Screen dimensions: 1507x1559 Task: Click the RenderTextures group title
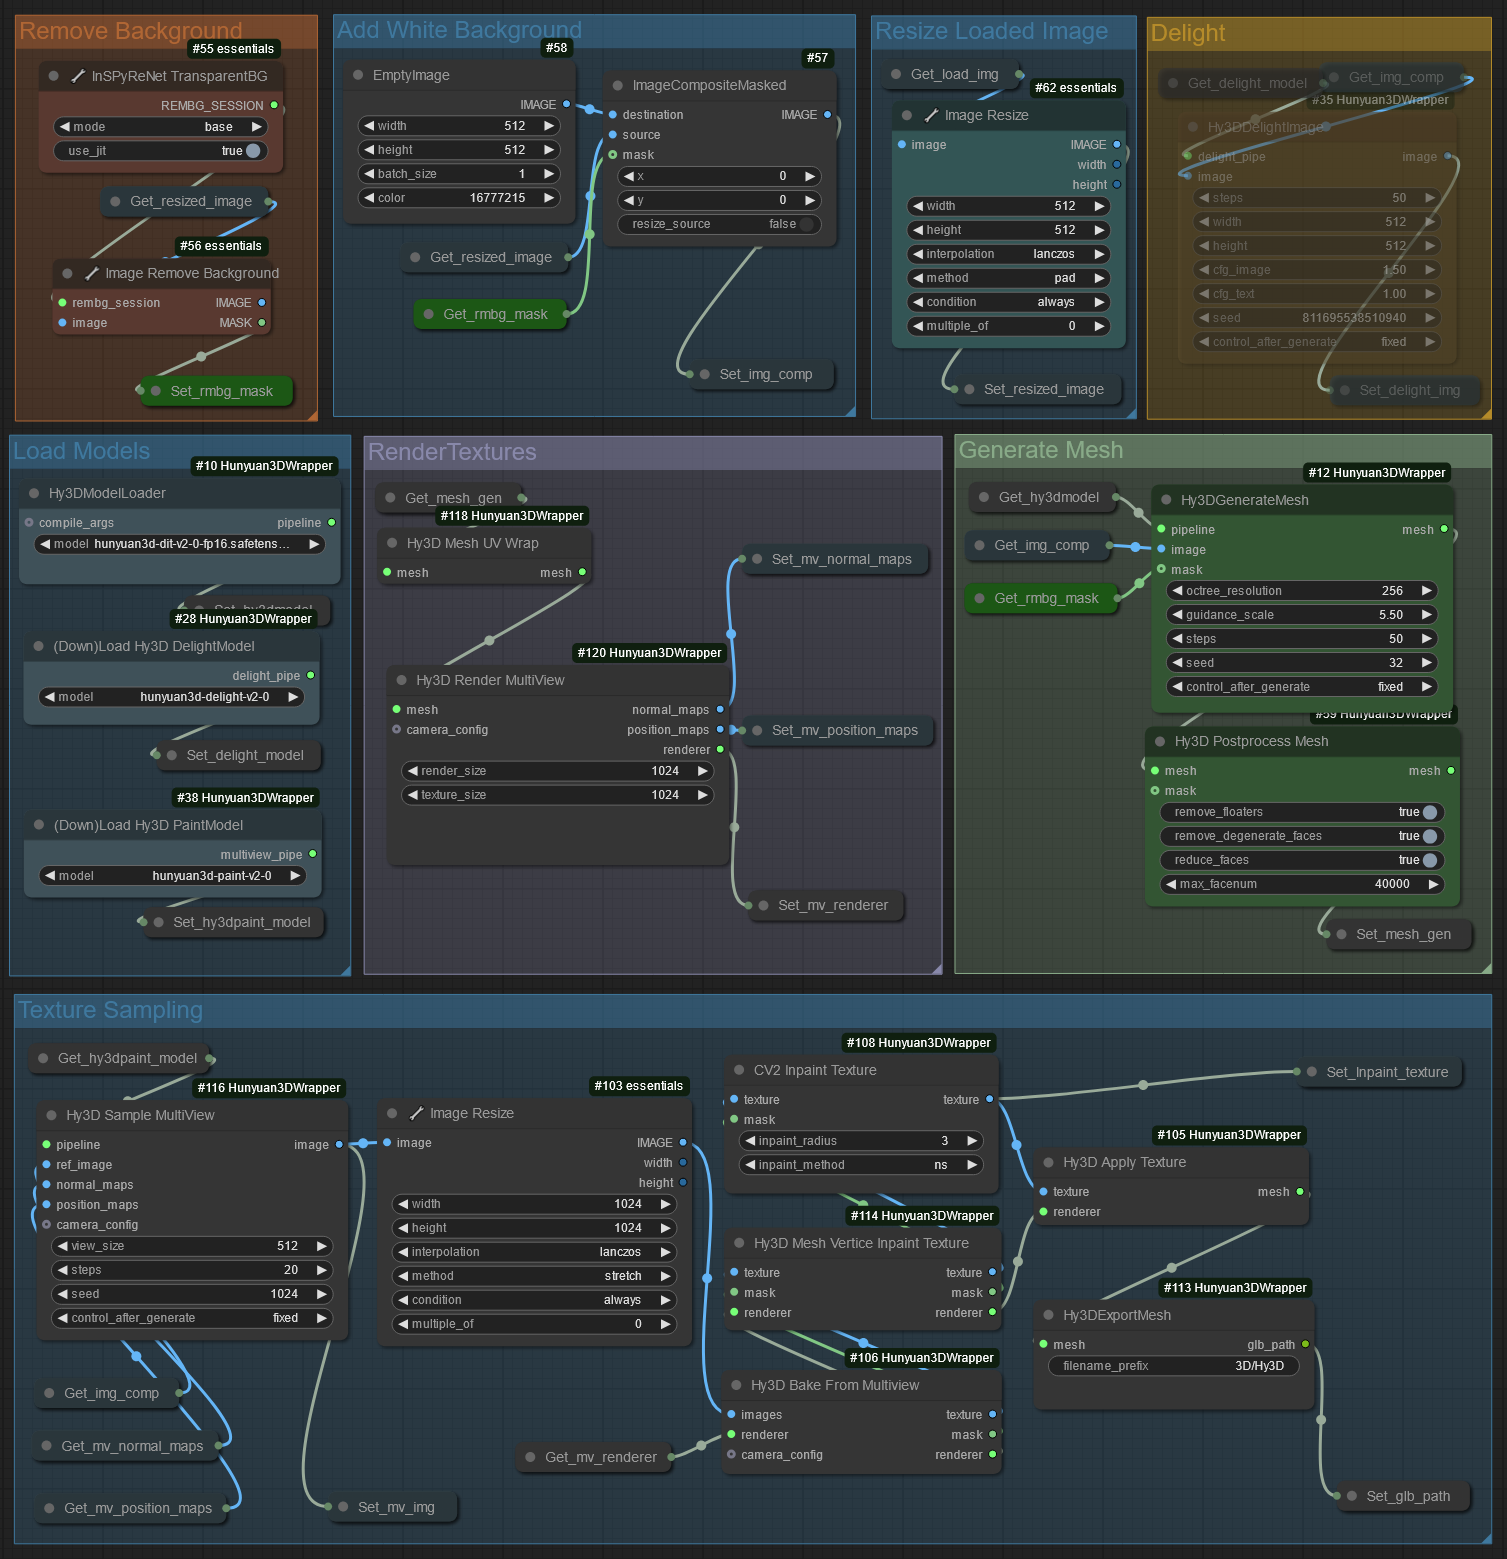click(452, 452)
